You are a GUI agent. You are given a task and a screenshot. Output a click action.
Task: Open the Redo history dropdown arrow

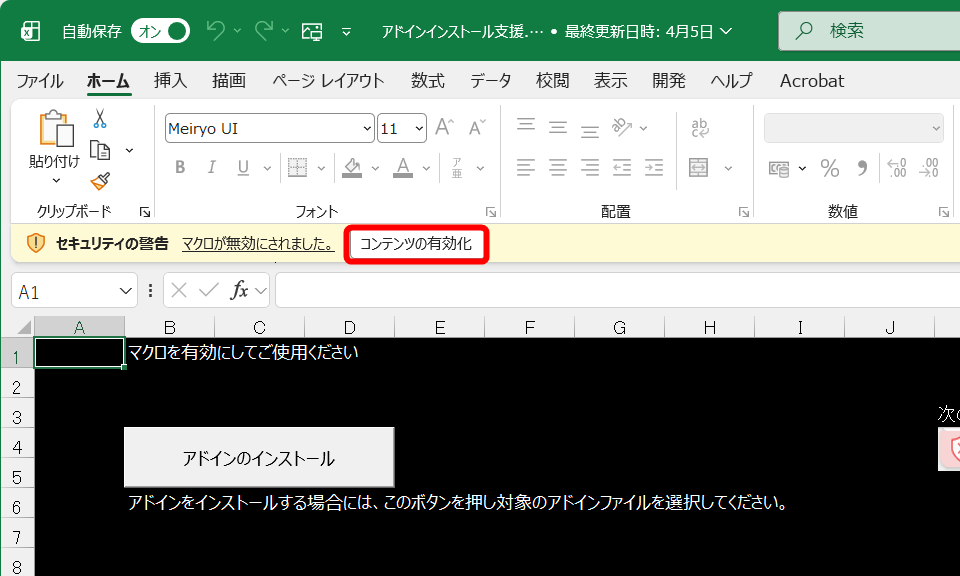click(285, 30)
